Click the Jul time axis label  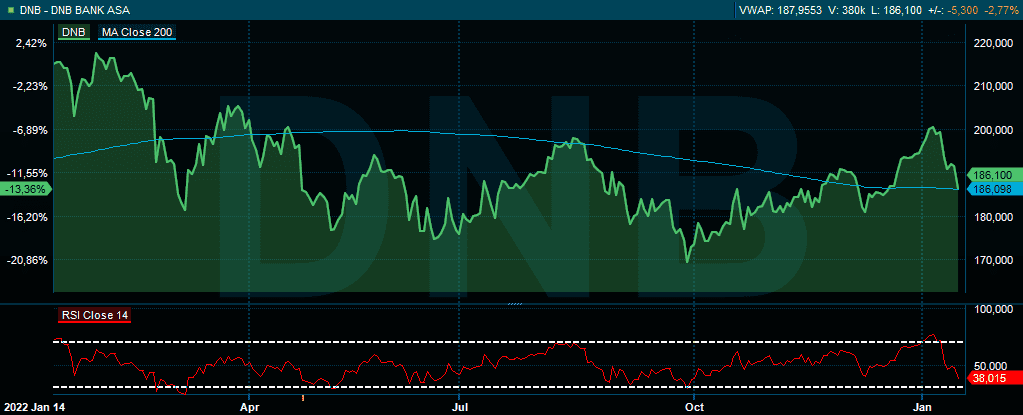point(459,407)
